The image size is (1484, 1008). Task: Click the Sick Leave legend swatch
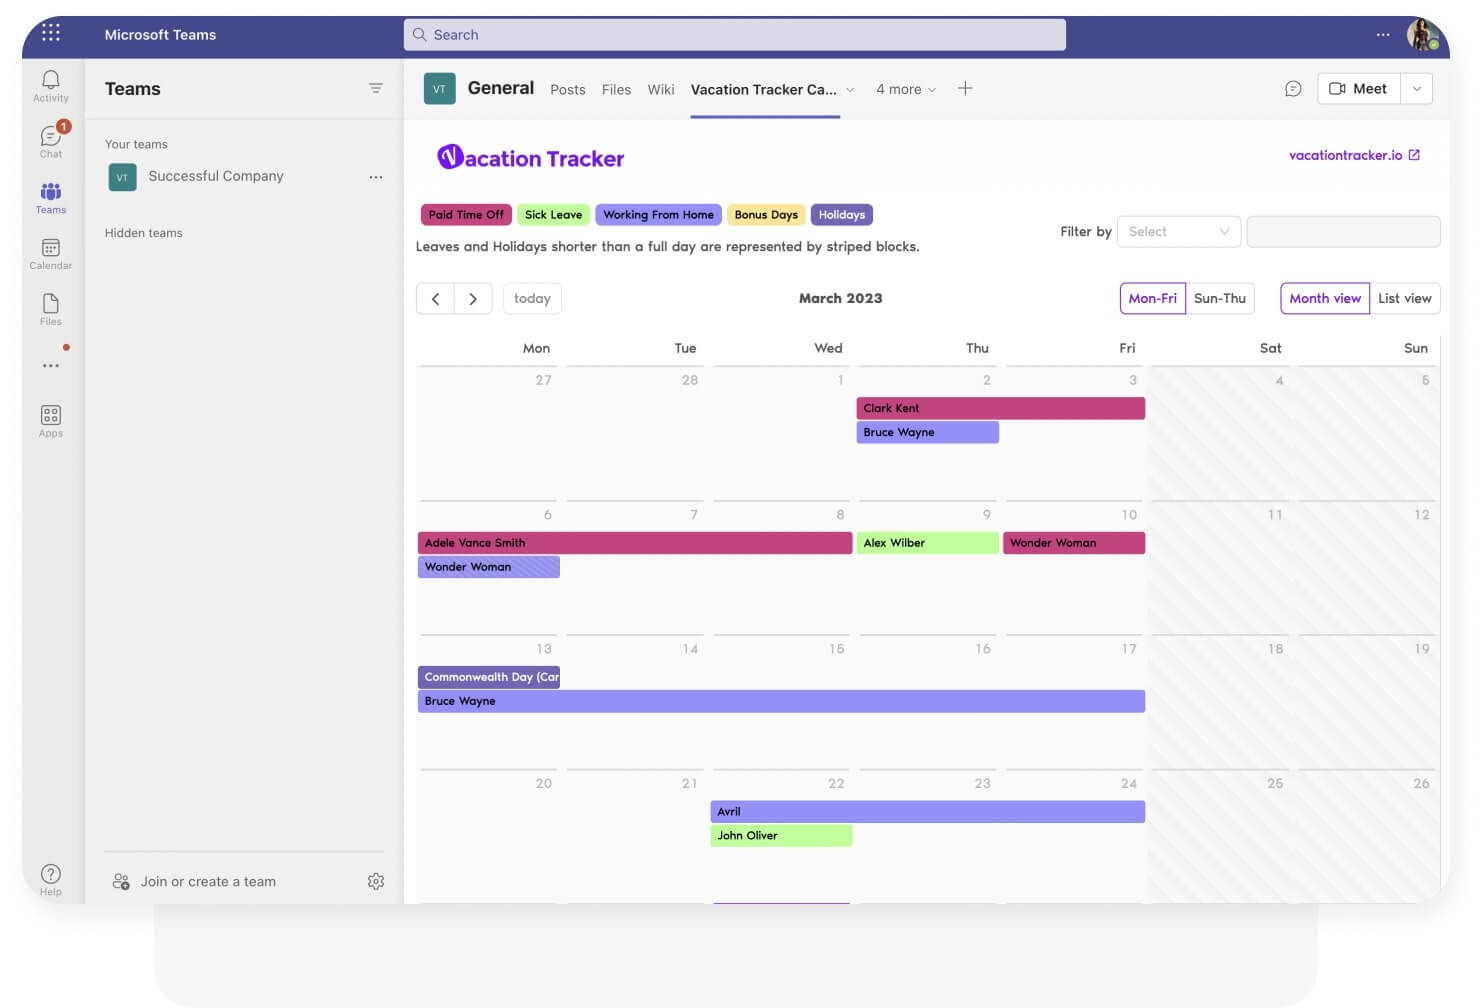click(553, 214)
